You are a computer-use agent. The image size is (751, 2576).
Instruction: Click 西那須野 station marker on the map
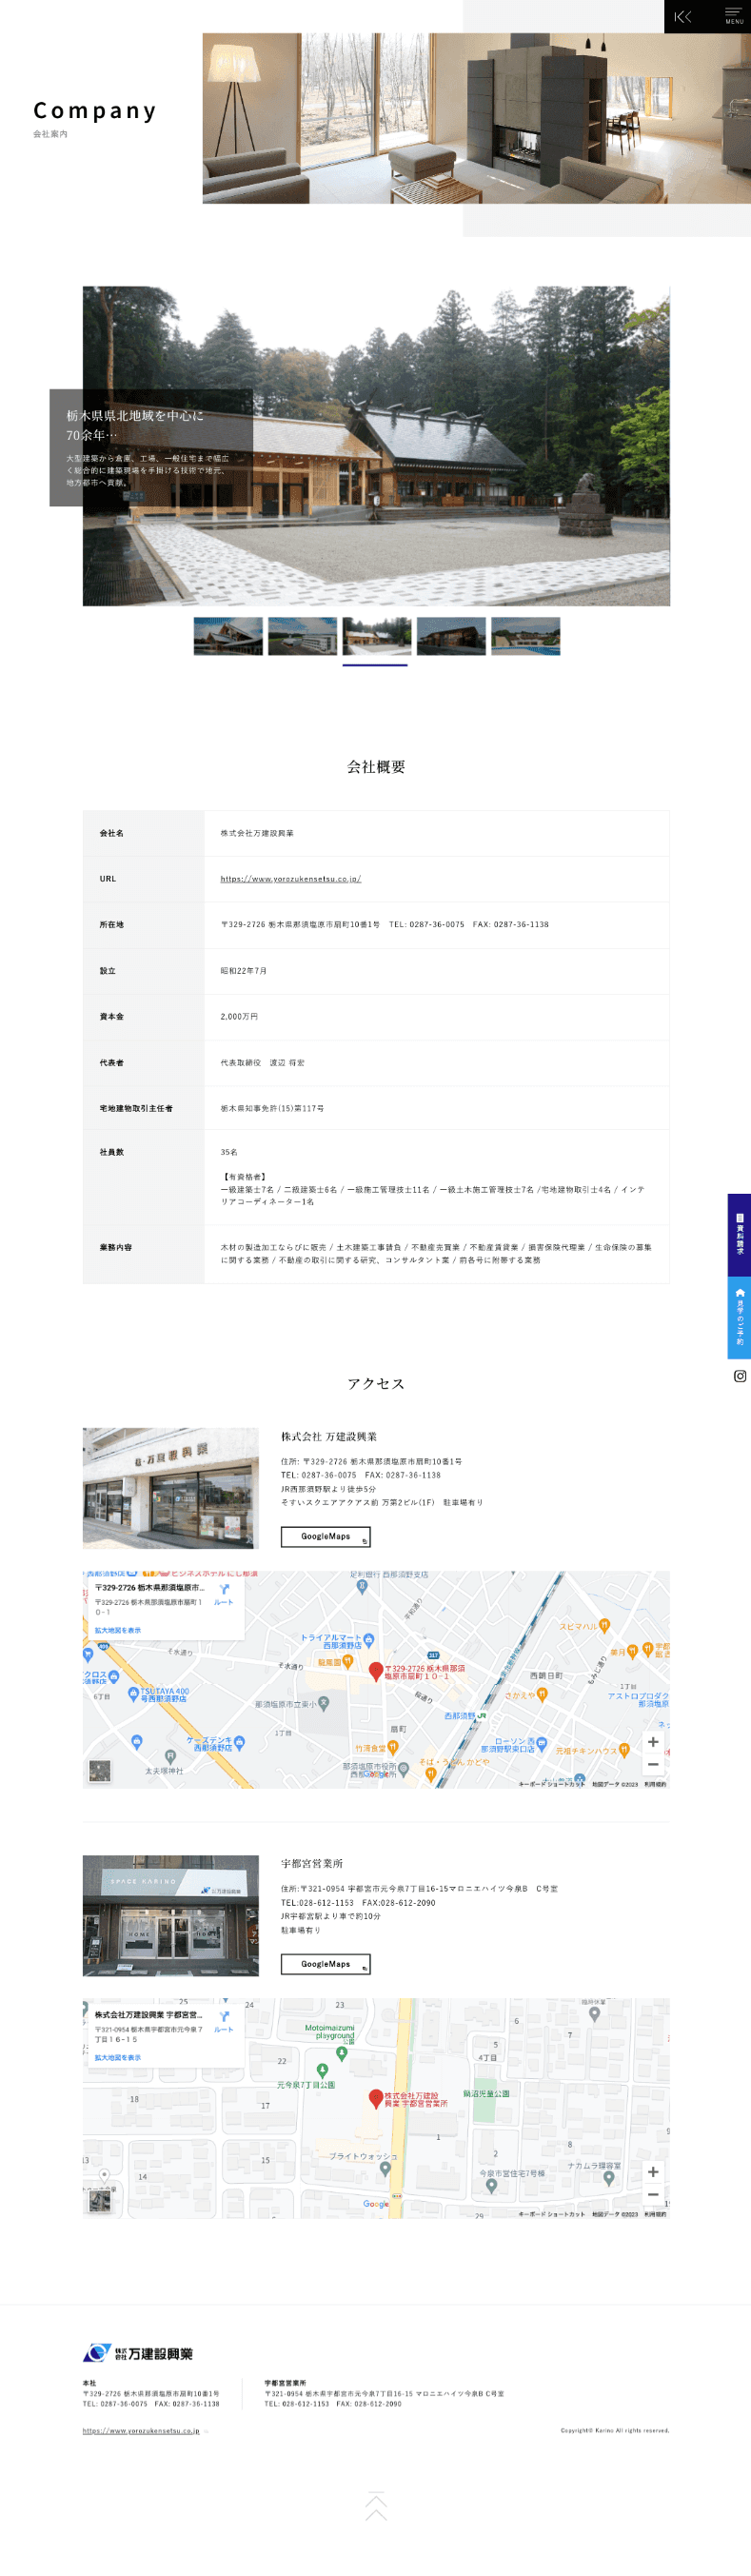click(481, 1716)
